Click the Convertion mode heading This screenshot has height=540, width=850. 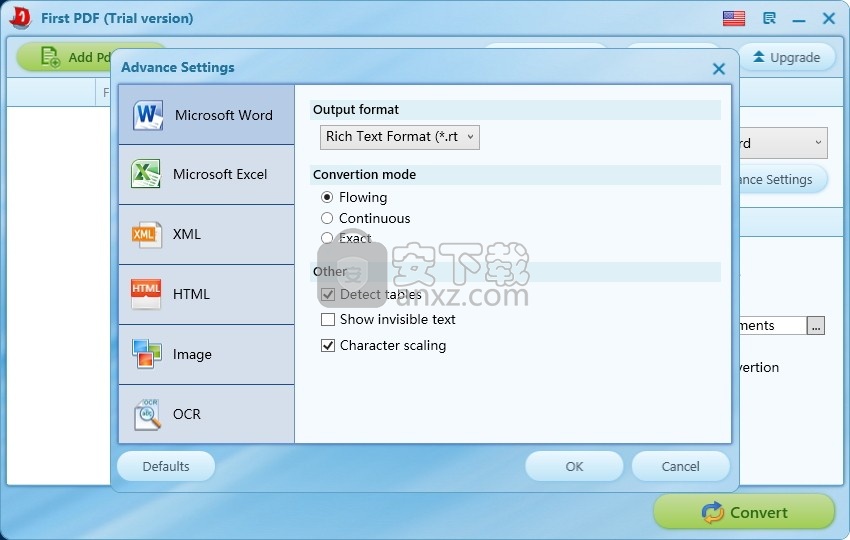(364, 175)
